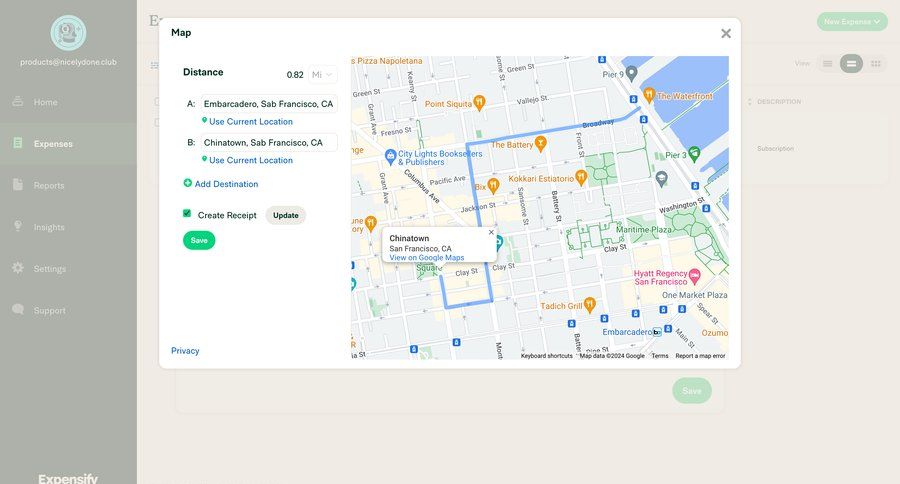Use Current Location for point A
Screen dimensions: 900x484
pyautogui.click(x=250, y=122)
